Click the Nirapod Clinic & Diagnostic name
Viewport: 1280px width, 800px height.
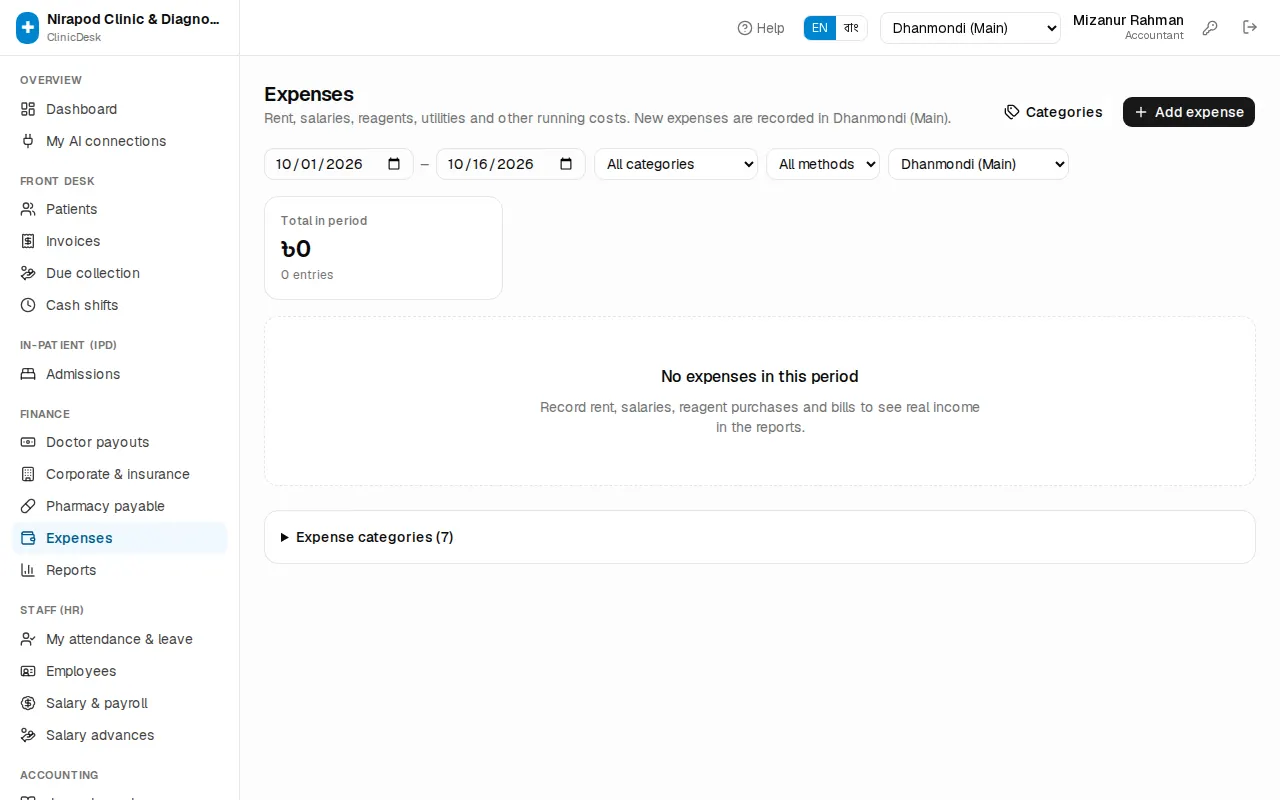[x=133, y=19]
